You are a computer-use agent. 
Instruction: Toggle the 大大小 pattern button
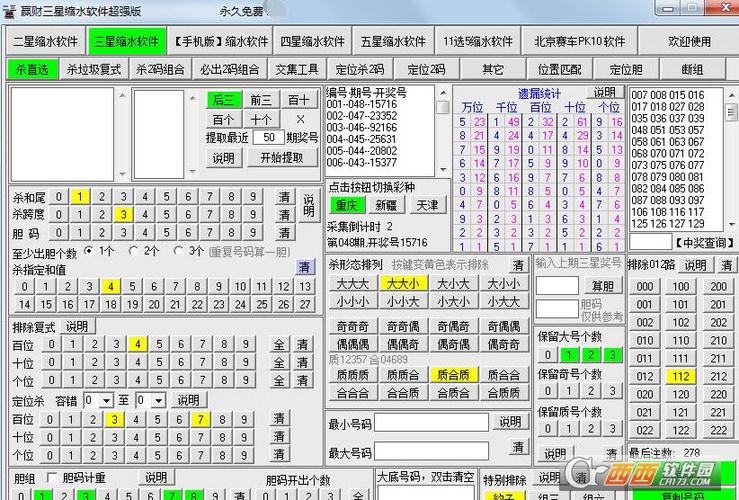[403, 283]
